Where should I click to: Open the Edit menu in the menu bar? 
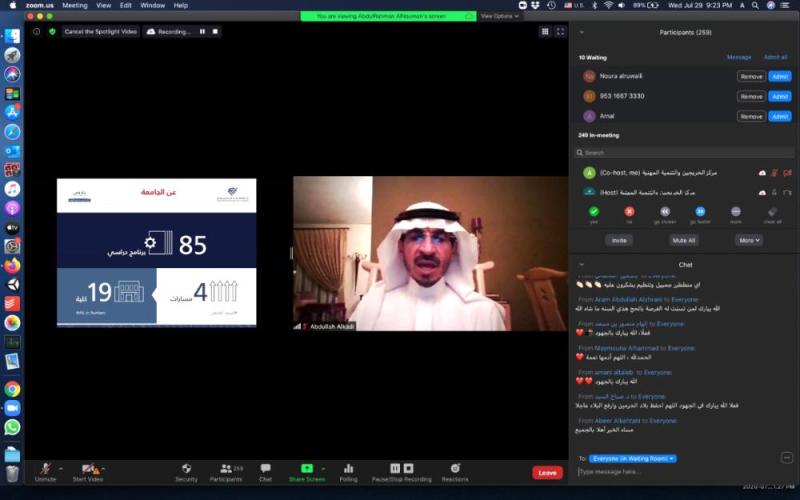[126, 5]
